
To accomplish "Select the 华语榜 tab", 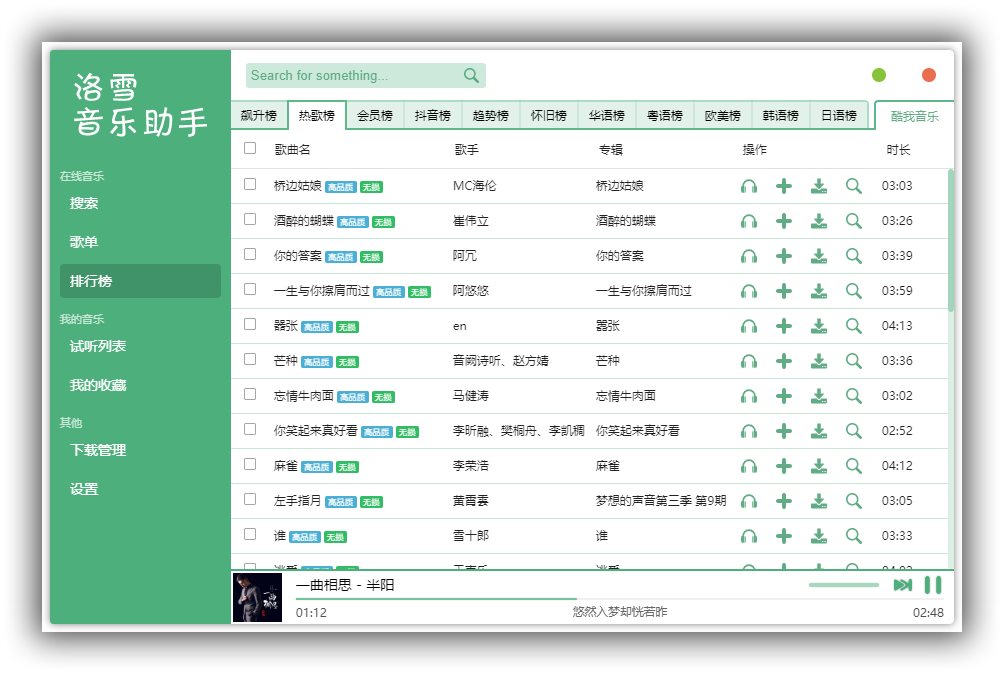I will pos(606,116).
